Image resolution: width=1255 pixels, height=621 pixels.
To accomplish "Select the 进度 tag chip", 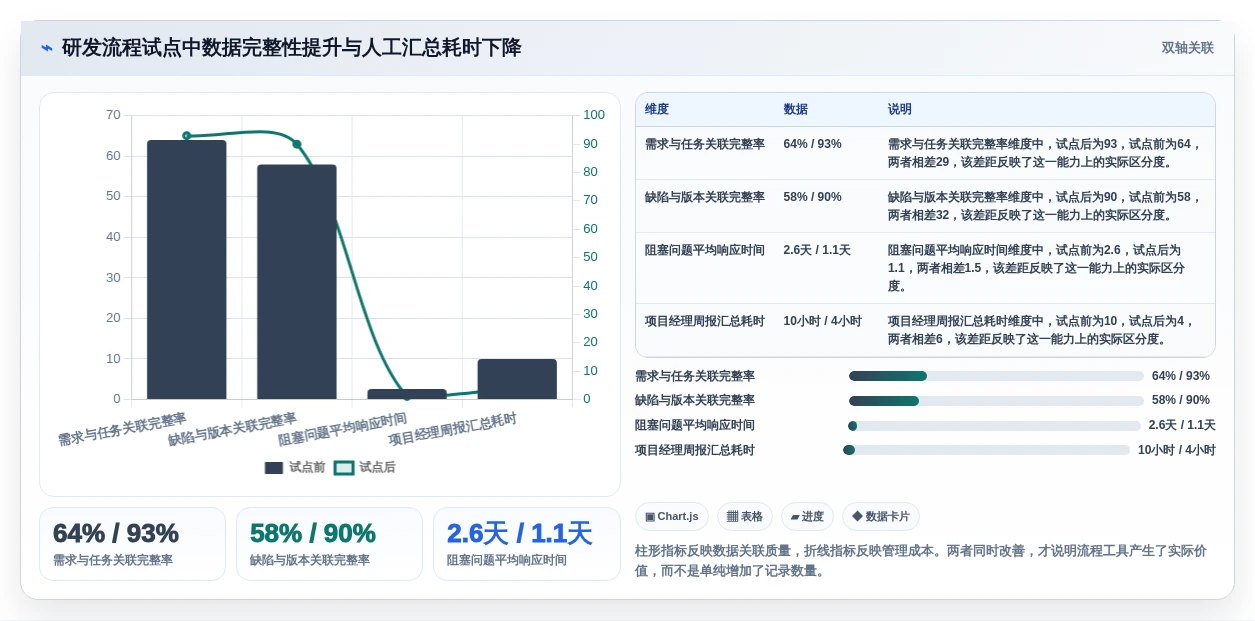I will tap(807, 516).
